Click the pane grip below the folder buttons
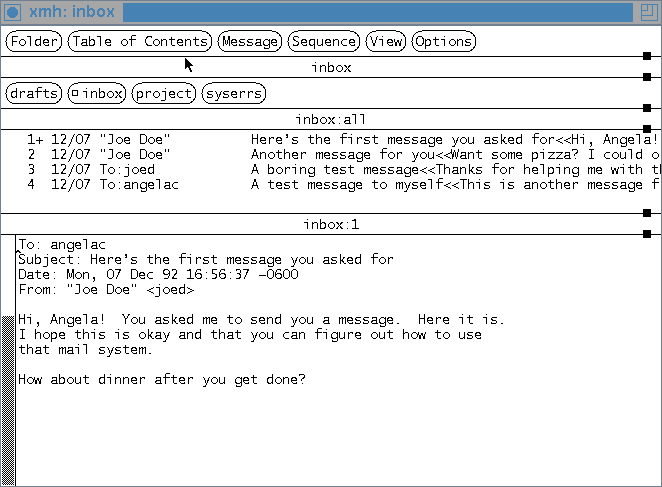Image resolution: width=662 pixels, height=487 pixels. click(647, 108)
